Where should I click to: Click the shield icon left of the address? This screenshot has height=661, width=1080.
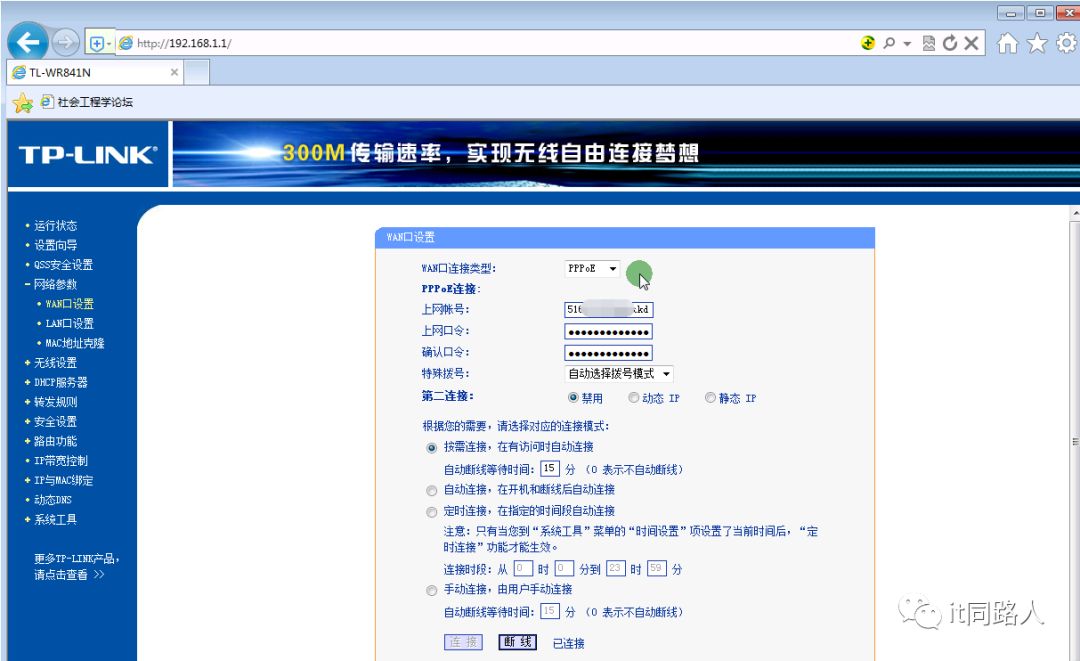coord(97,43)
